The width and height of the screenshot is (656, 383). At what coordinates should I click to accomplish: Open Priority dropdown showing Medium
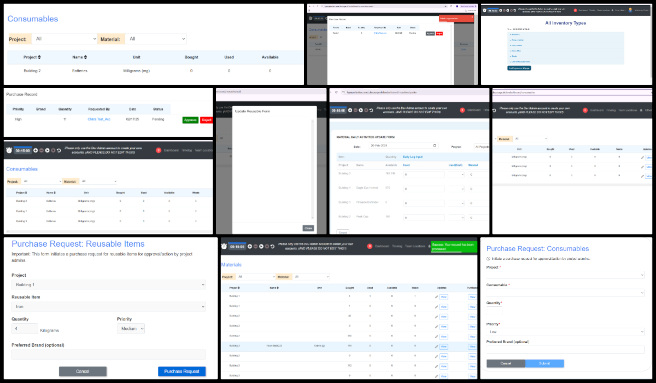pos(131,329)
